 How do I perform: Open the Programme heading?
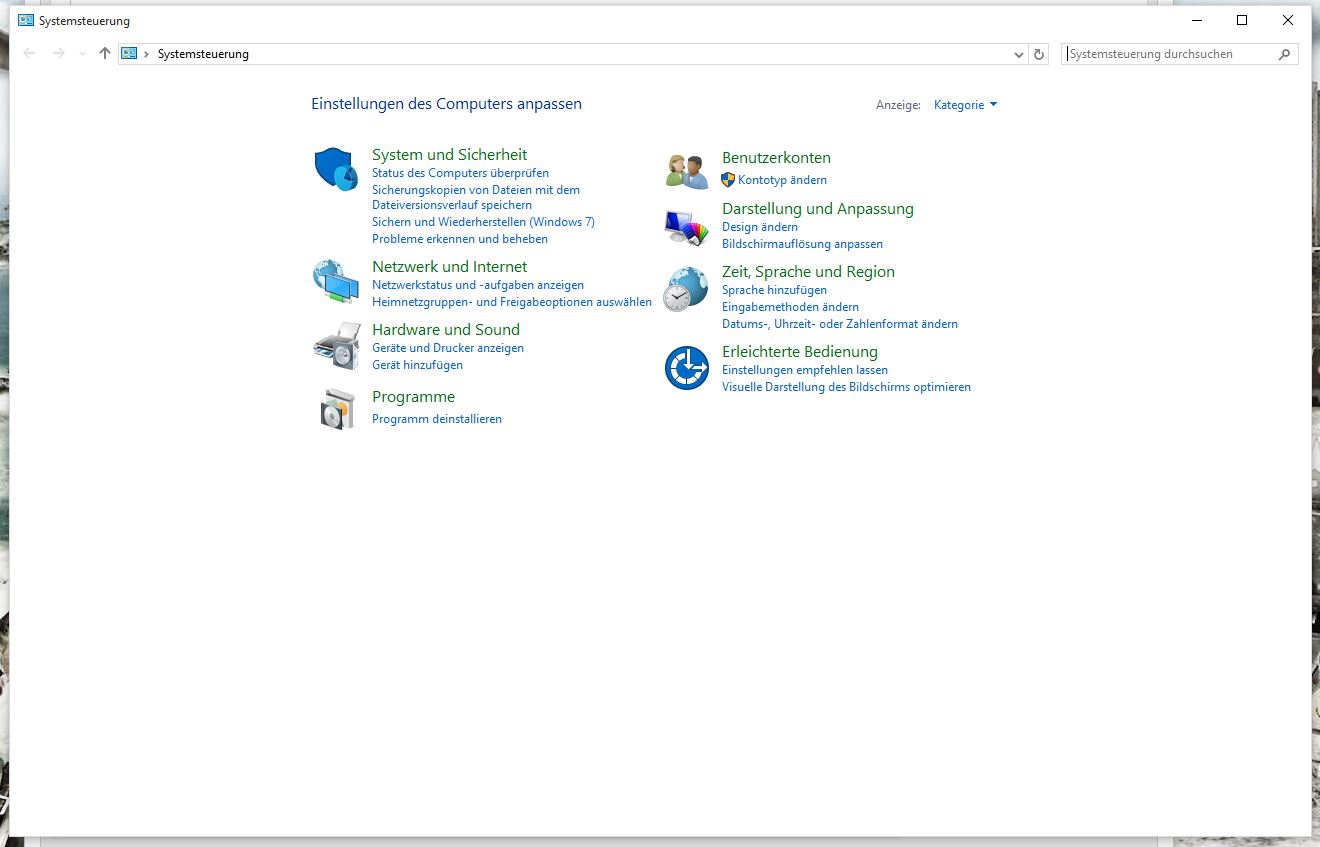pyautogui.click(x=413, y=397)
